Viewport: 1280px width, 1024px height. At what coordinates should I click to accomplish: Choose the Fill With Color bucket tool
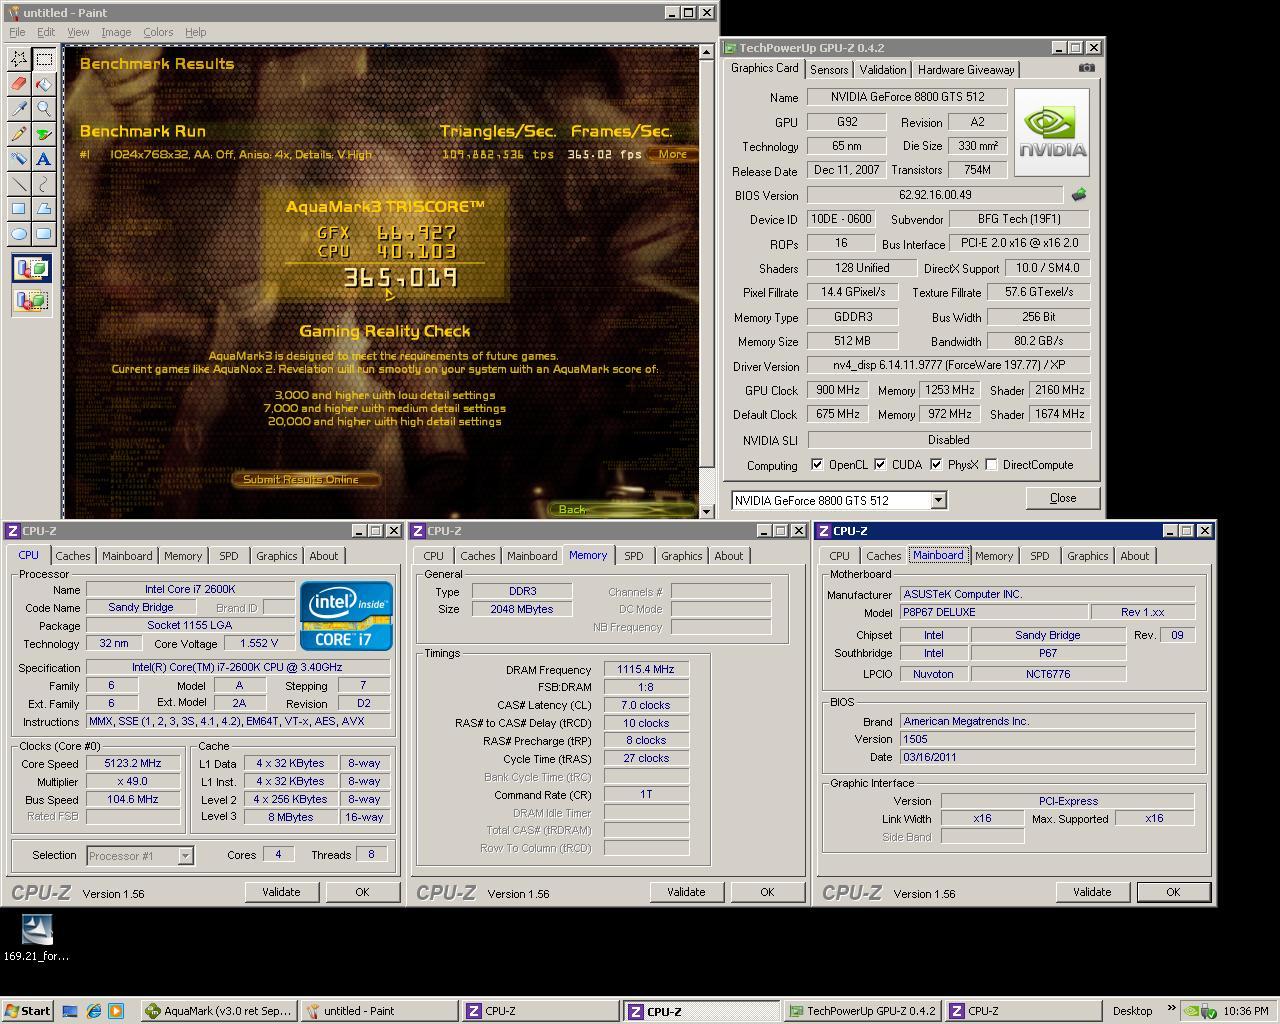pyautogui.click(x=43, y=84)
